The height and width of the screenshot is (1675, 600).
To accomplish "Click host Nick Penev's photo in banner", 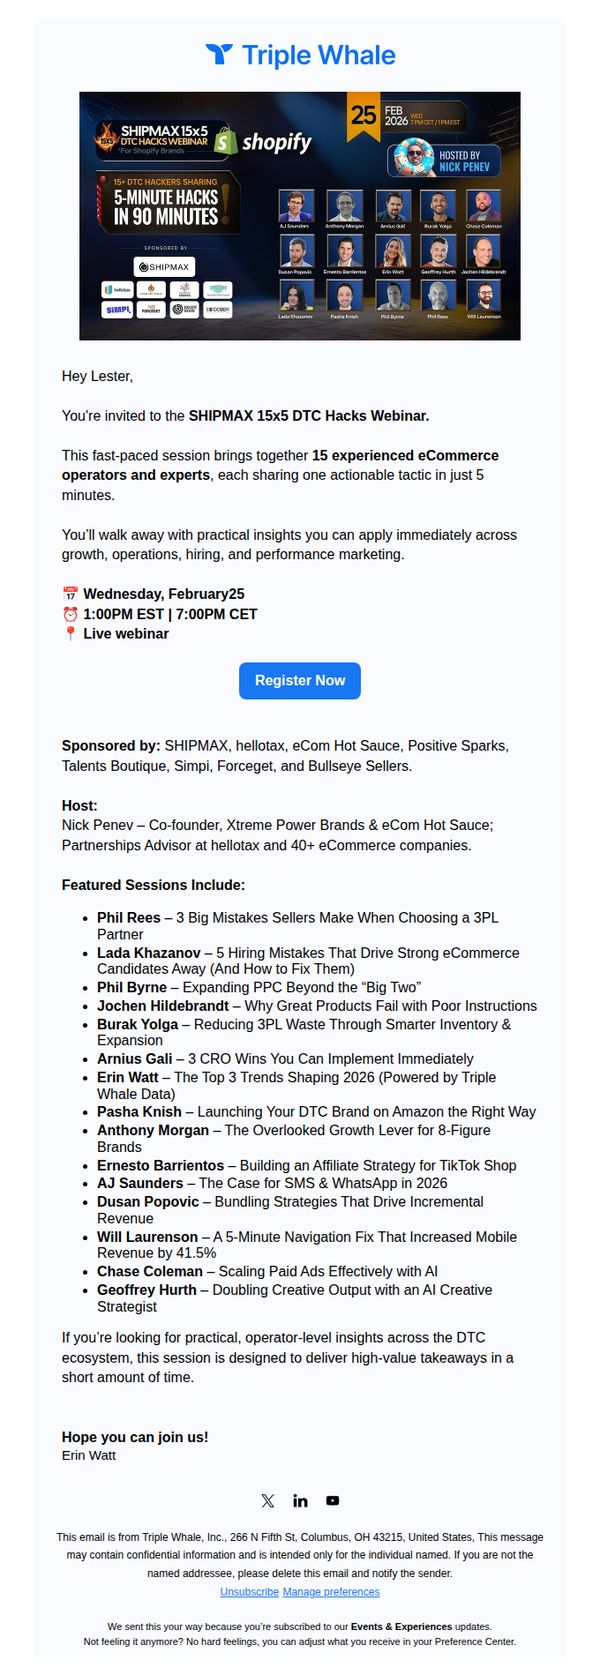I will coord(412,158).
